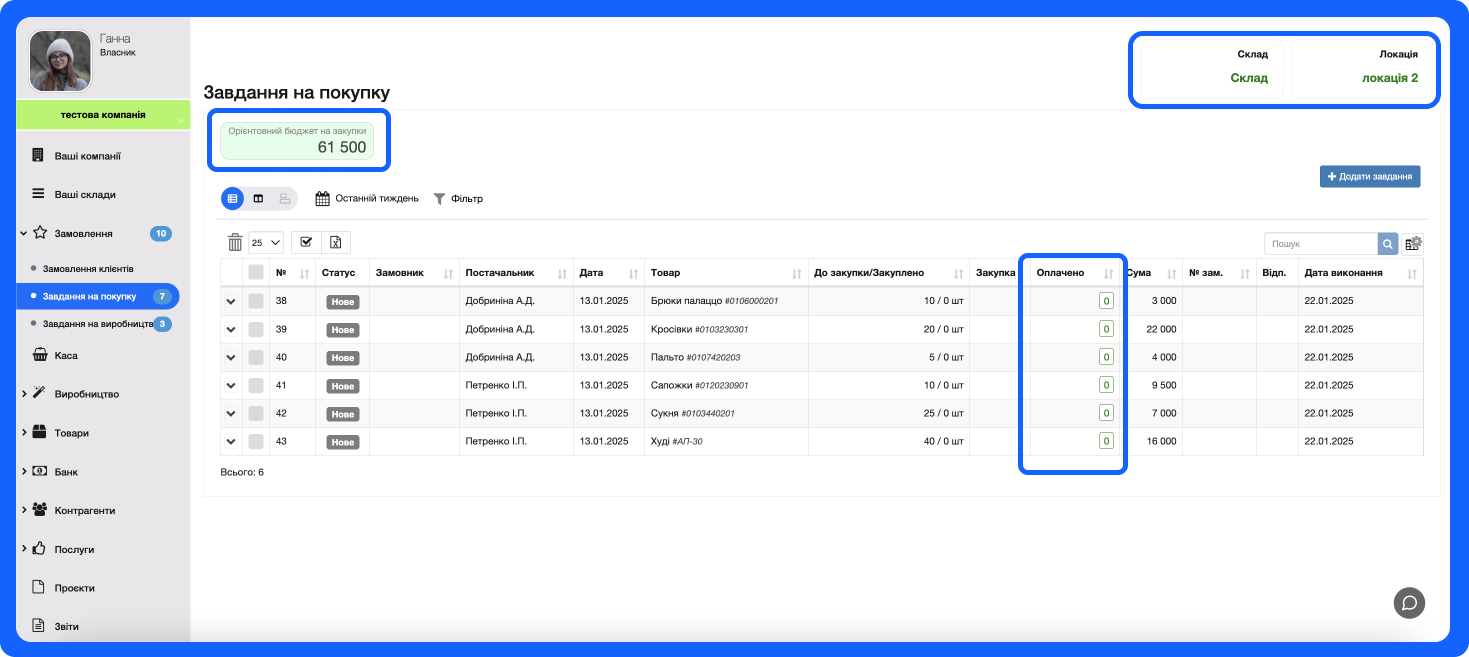Expand row 39 details chevron
This screenshot has width=1469, height=657.
[x=232, y=329]
